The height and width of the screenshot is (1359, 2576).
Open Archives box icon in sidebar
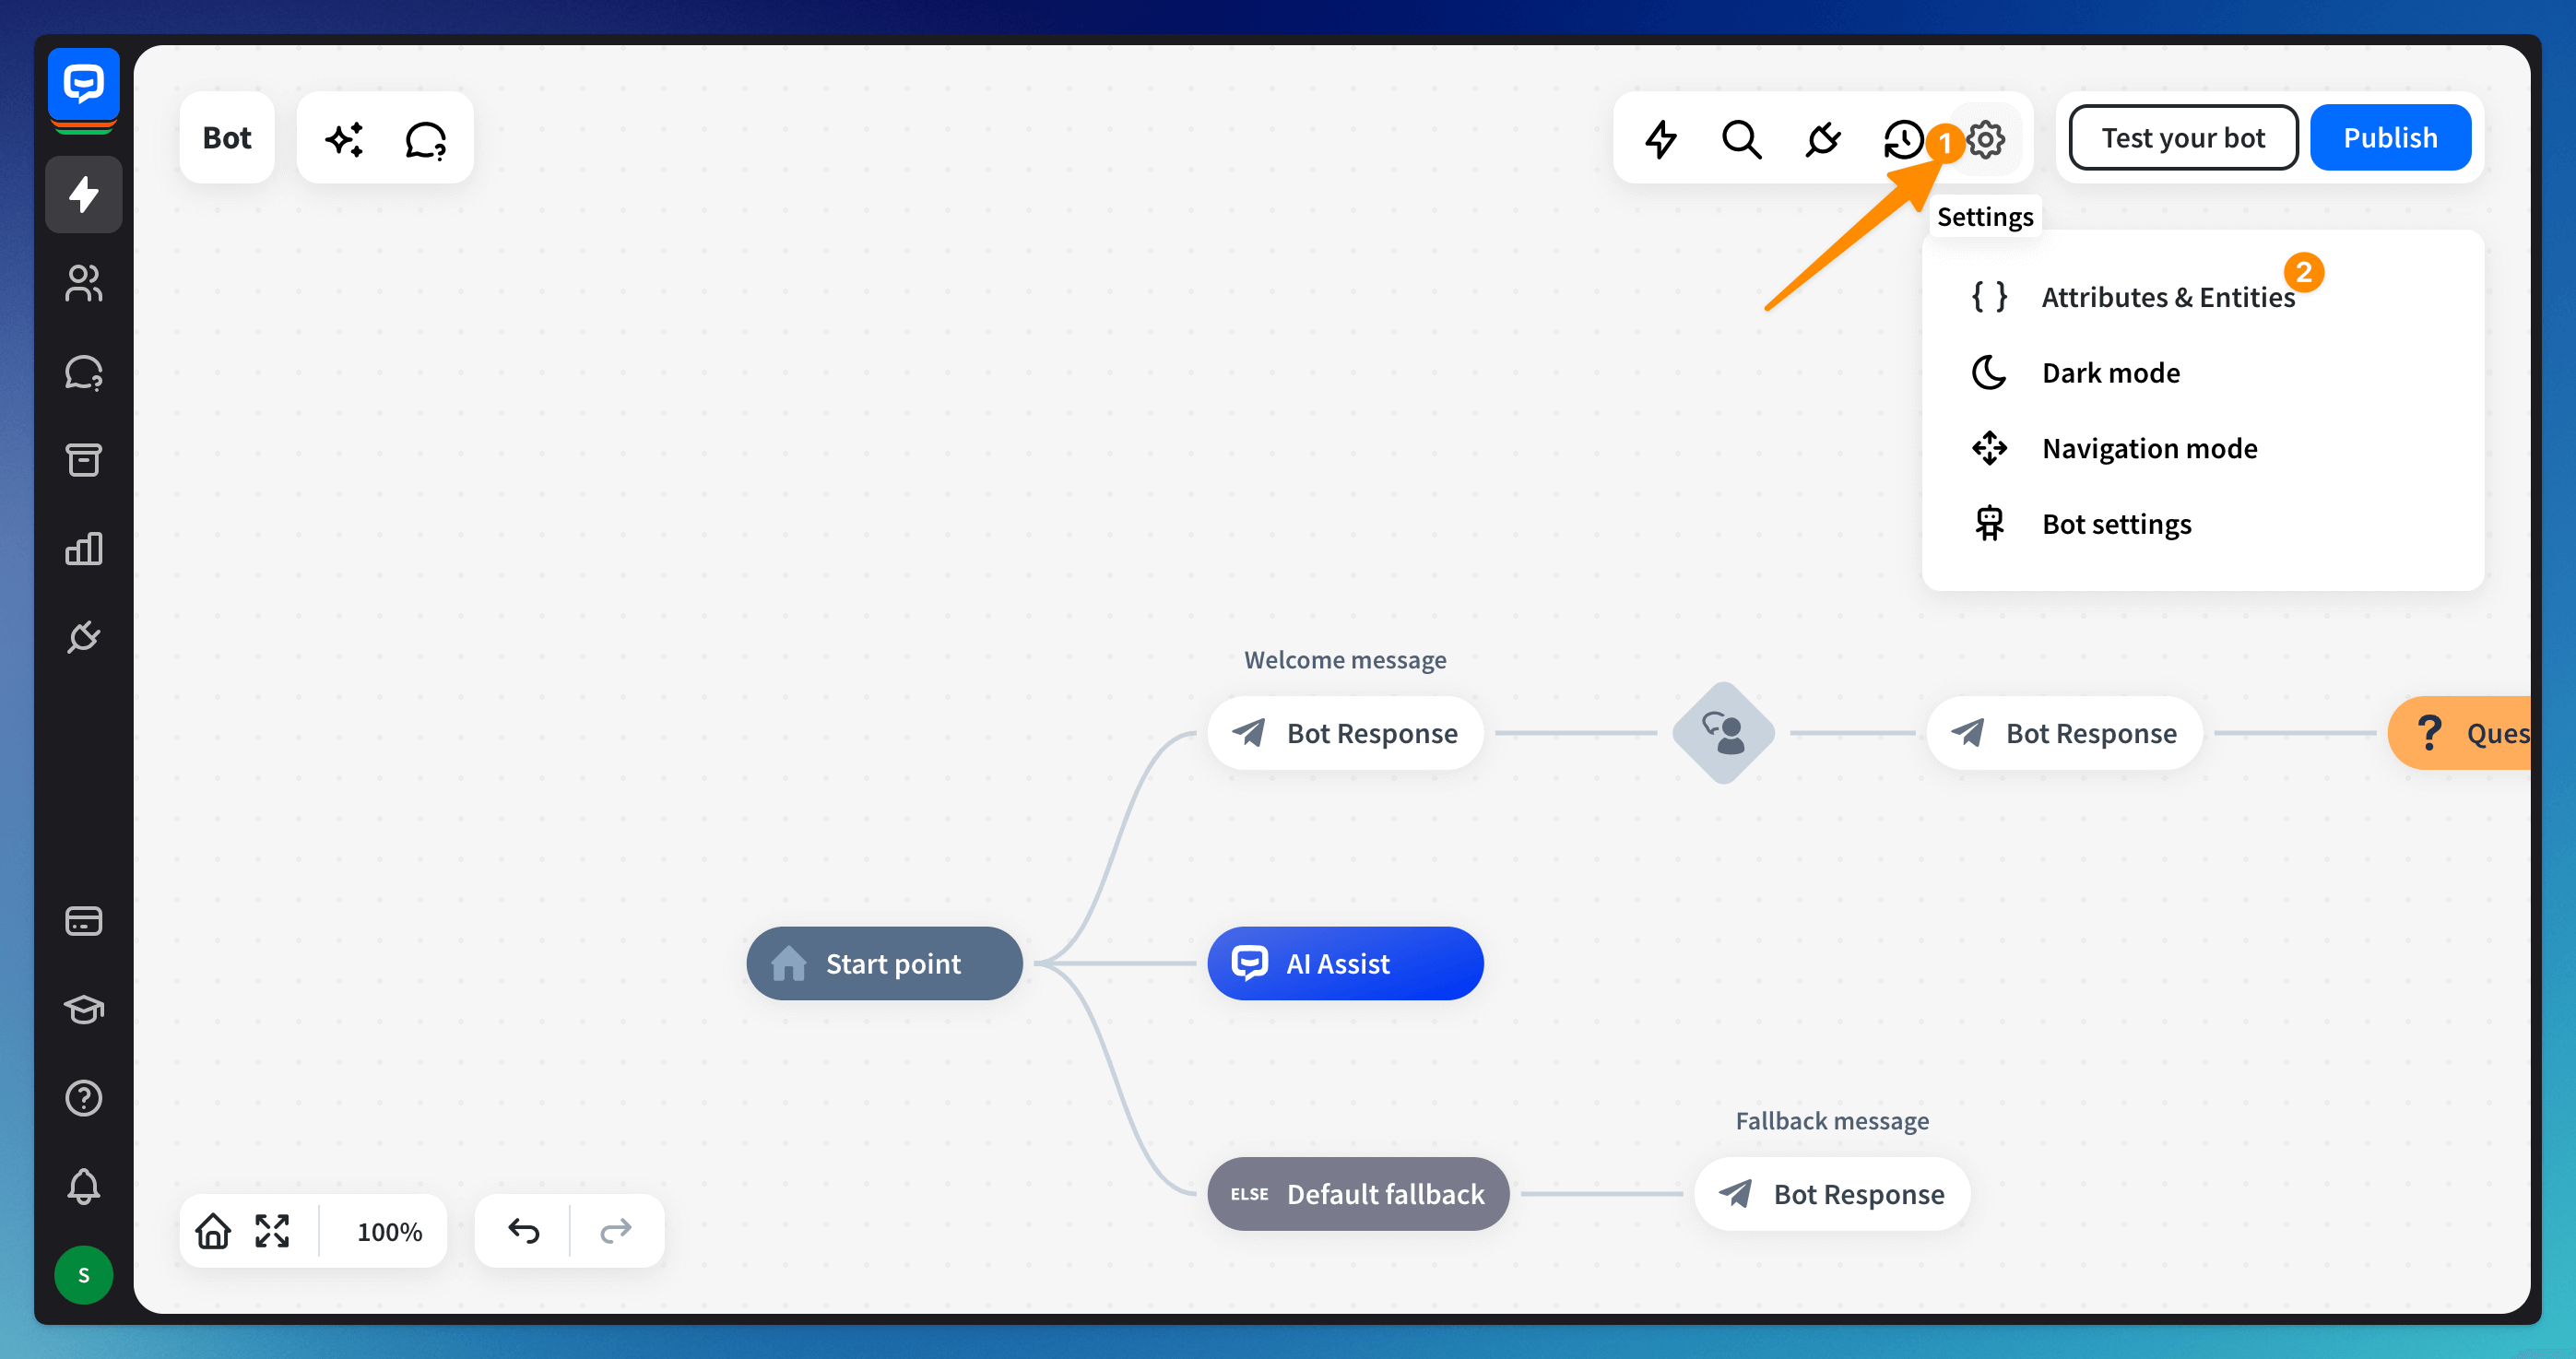pos(84,460)
